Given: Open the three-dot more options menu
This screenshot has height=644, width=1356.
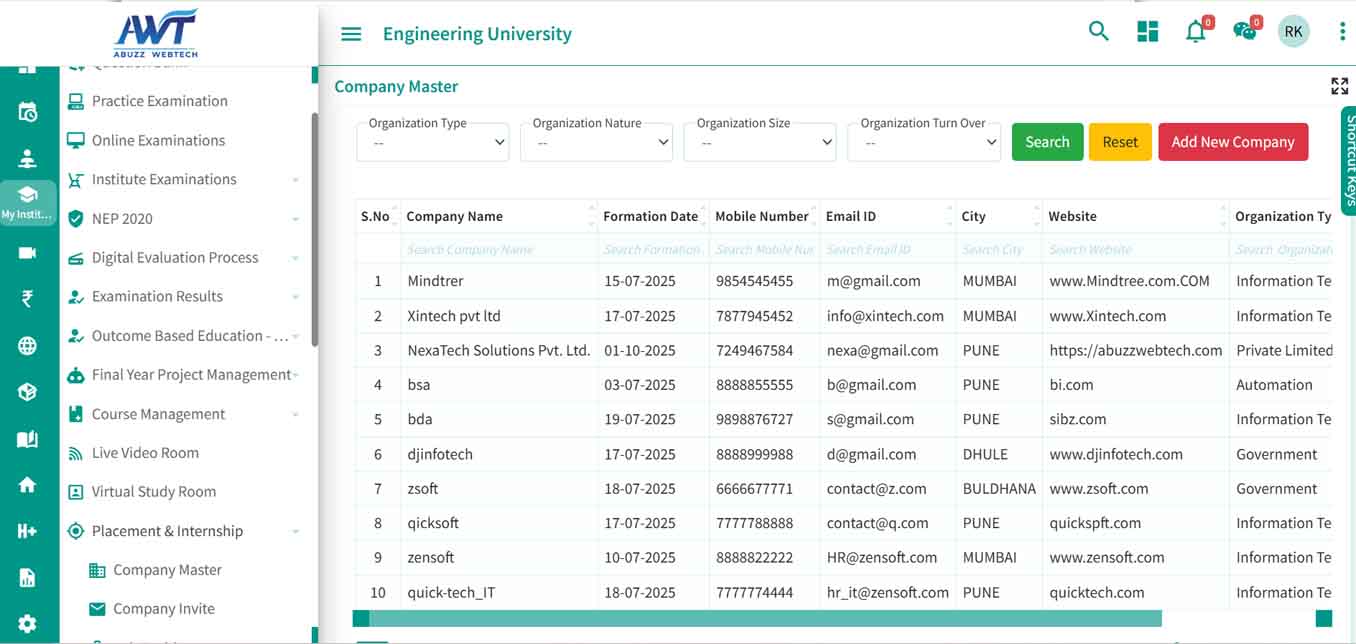Looking at the screenshot, I should [1342, 32].
